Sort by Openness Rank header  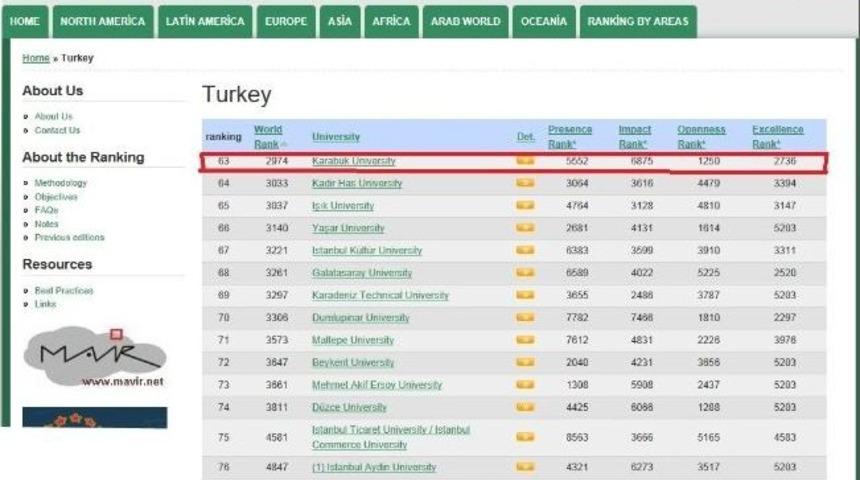701,137
